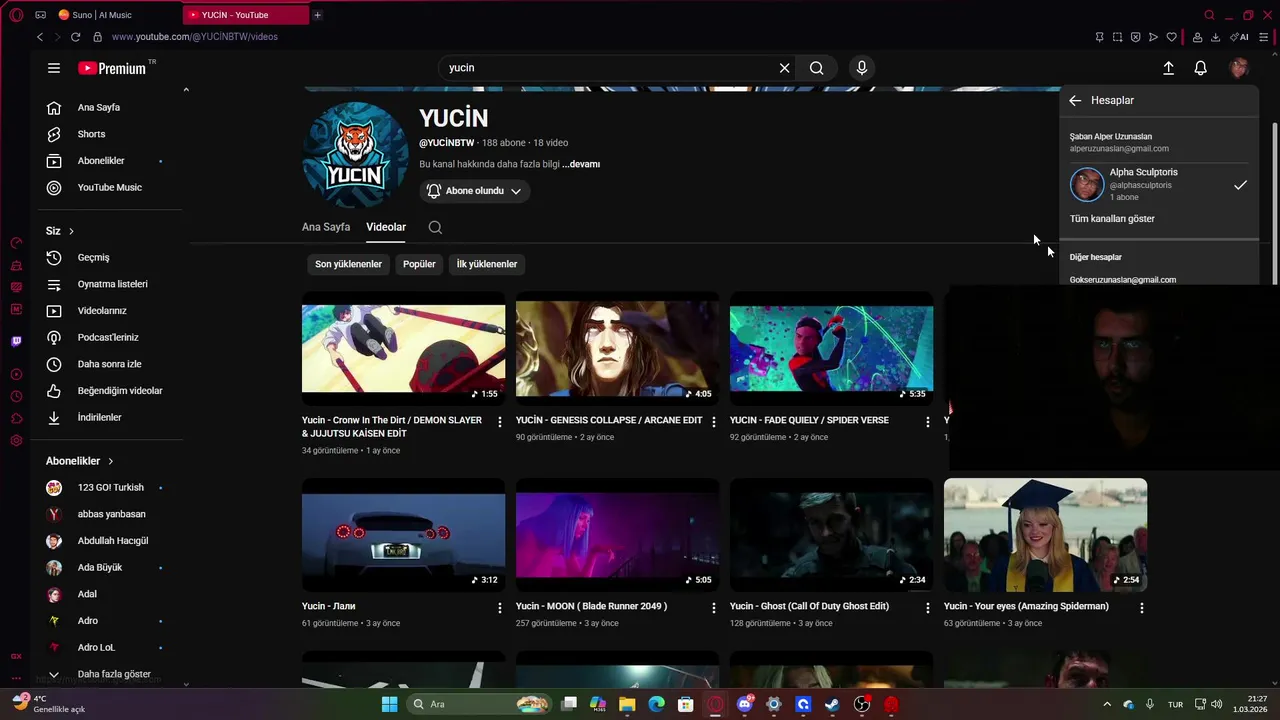This screenshot has width=1280, height=720.
Task: Click the YouTube search input field
Action: [610, 68]
